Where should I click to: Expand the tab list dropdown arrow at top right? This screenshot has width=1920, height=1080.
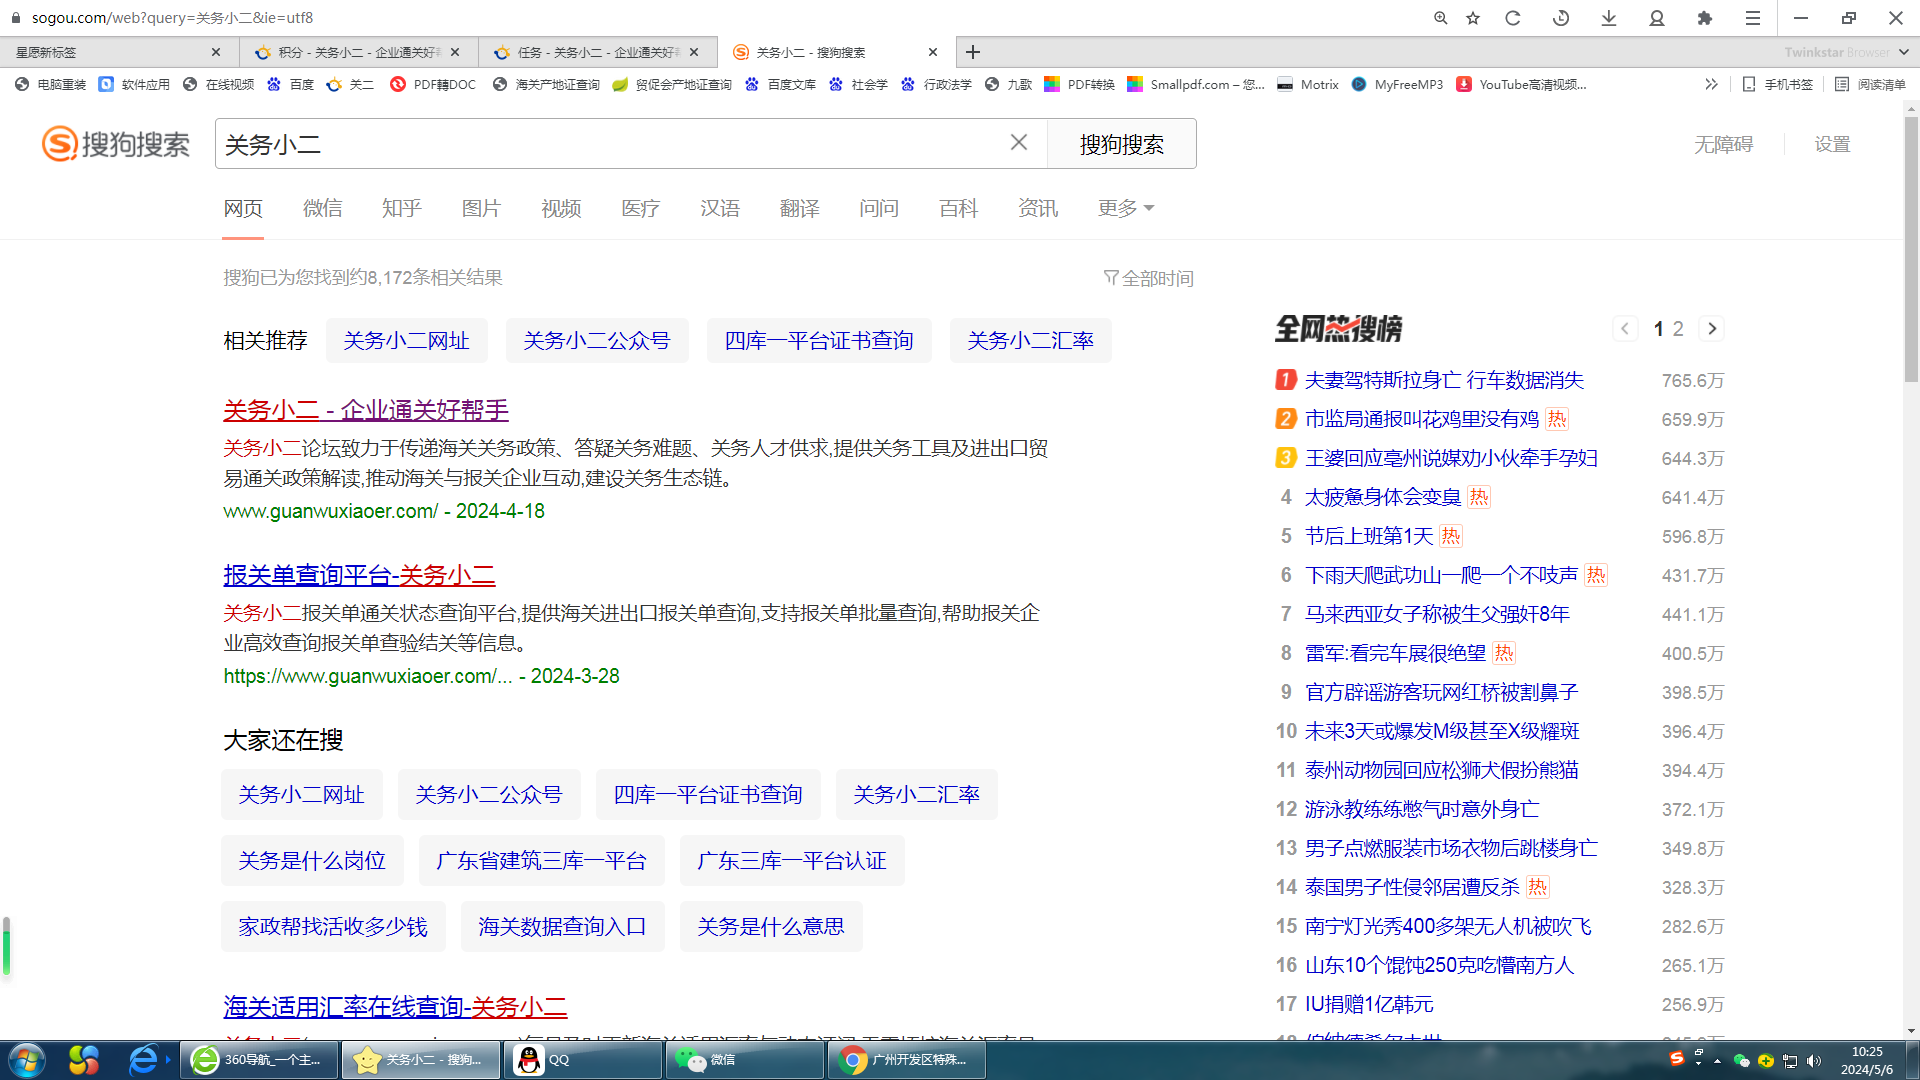pos(1903,52)
